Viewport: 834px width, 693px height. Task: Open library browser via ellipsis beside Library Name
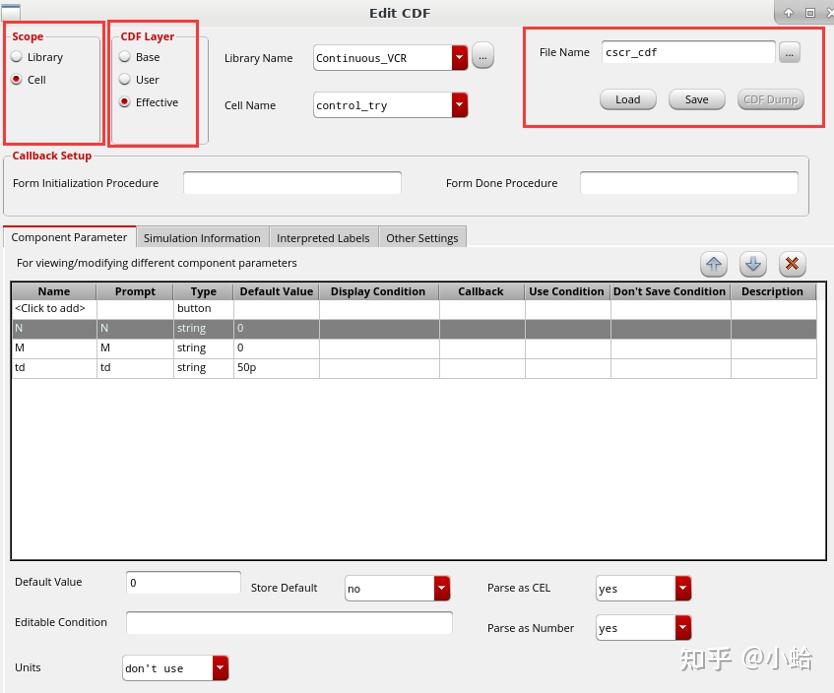point(483,57)
